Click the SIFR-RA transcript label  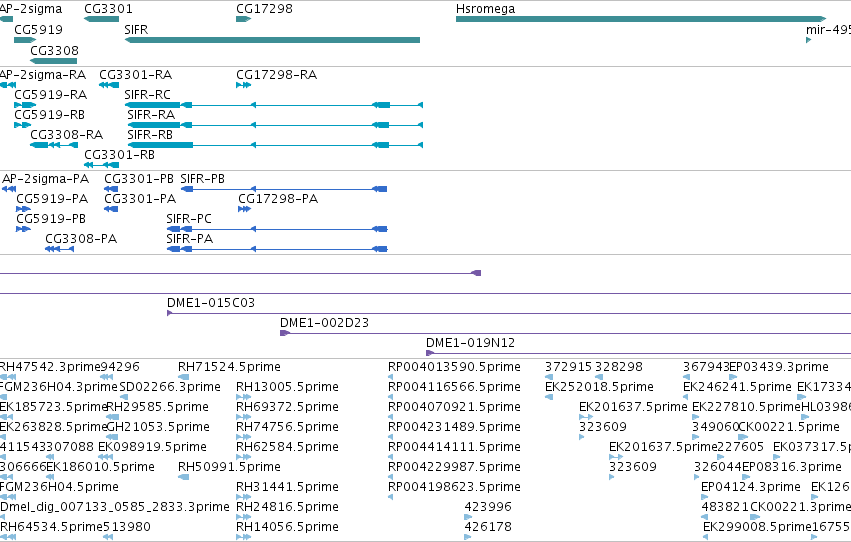151,114
